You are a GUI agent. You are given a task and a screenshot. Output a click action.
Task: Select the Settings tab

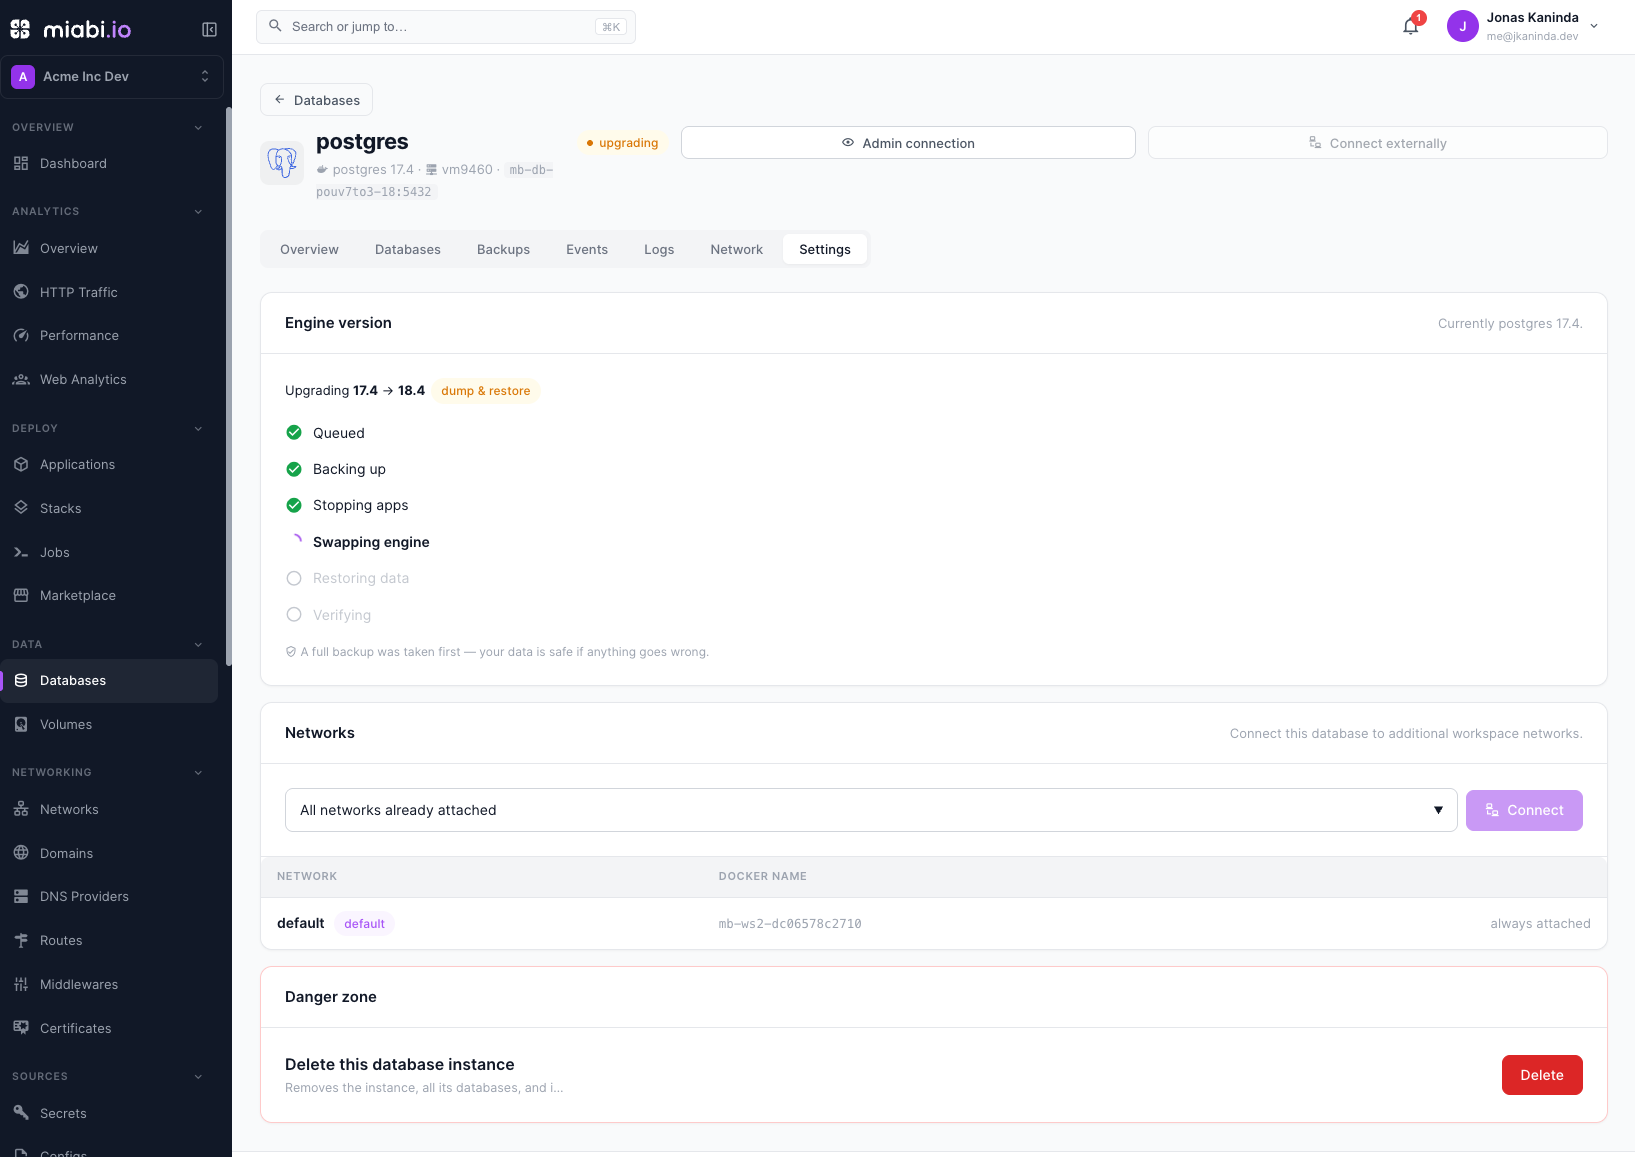click(825, 249)
